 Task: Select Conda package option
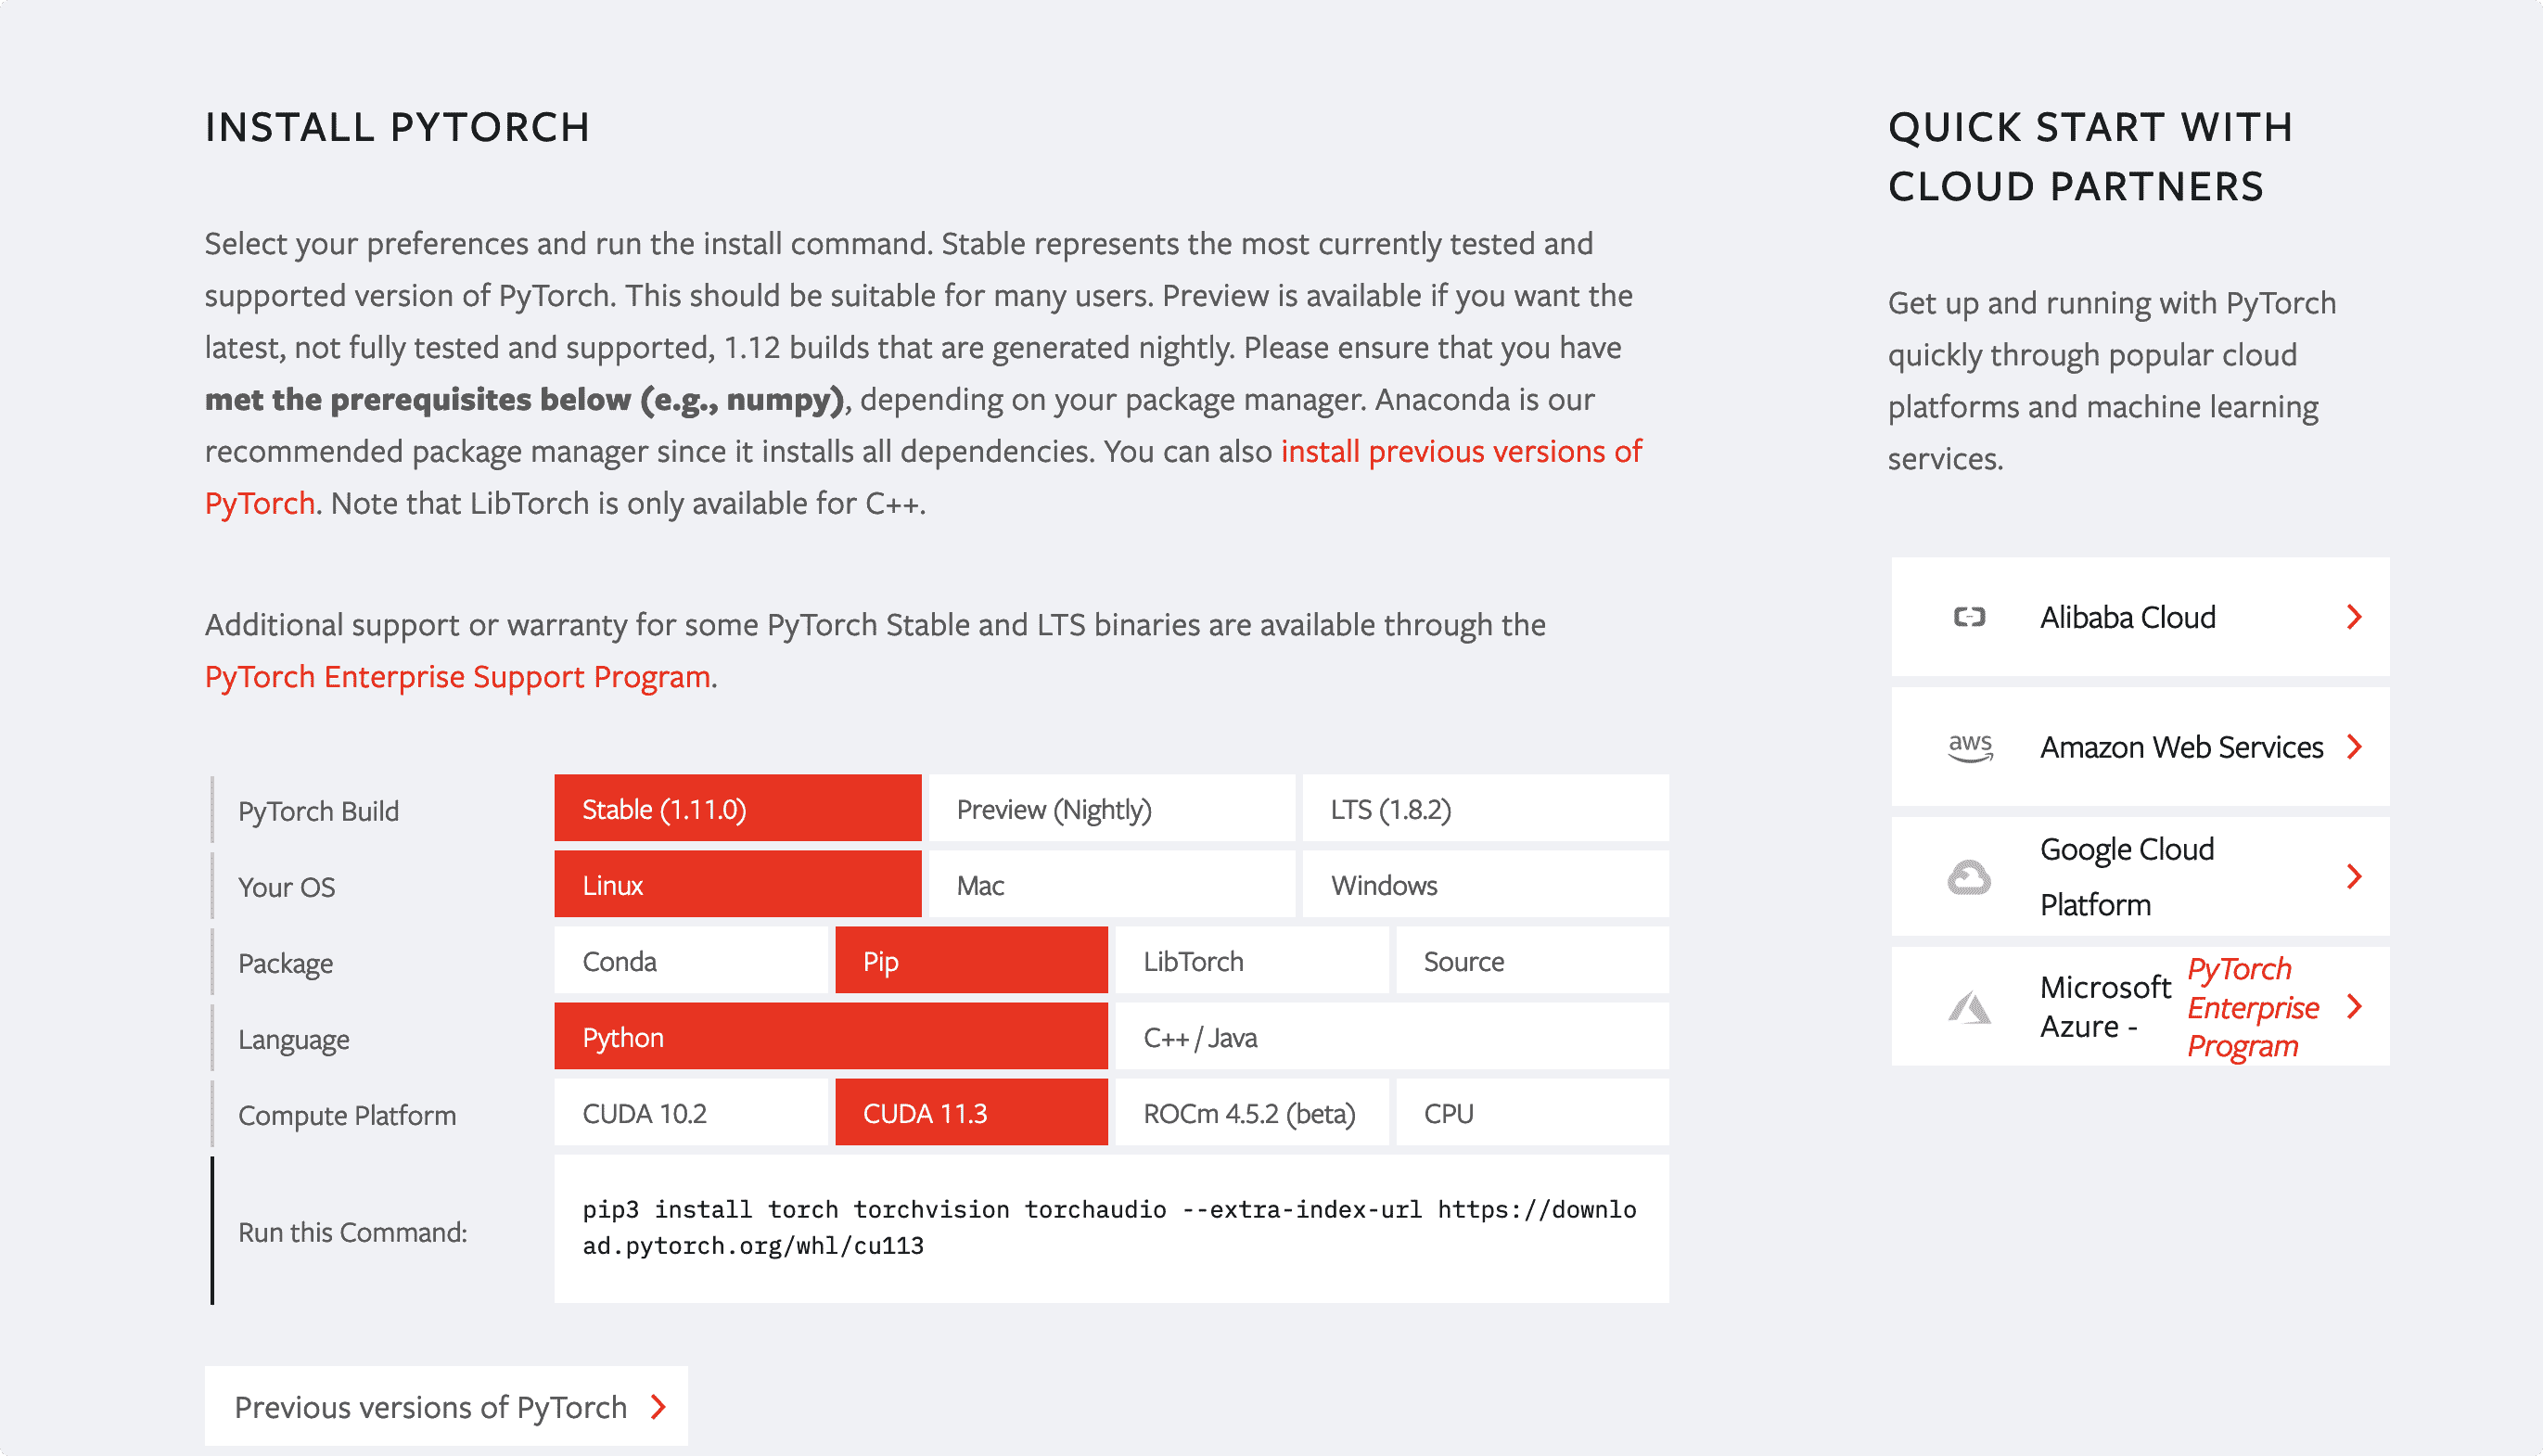click(691, 961)
